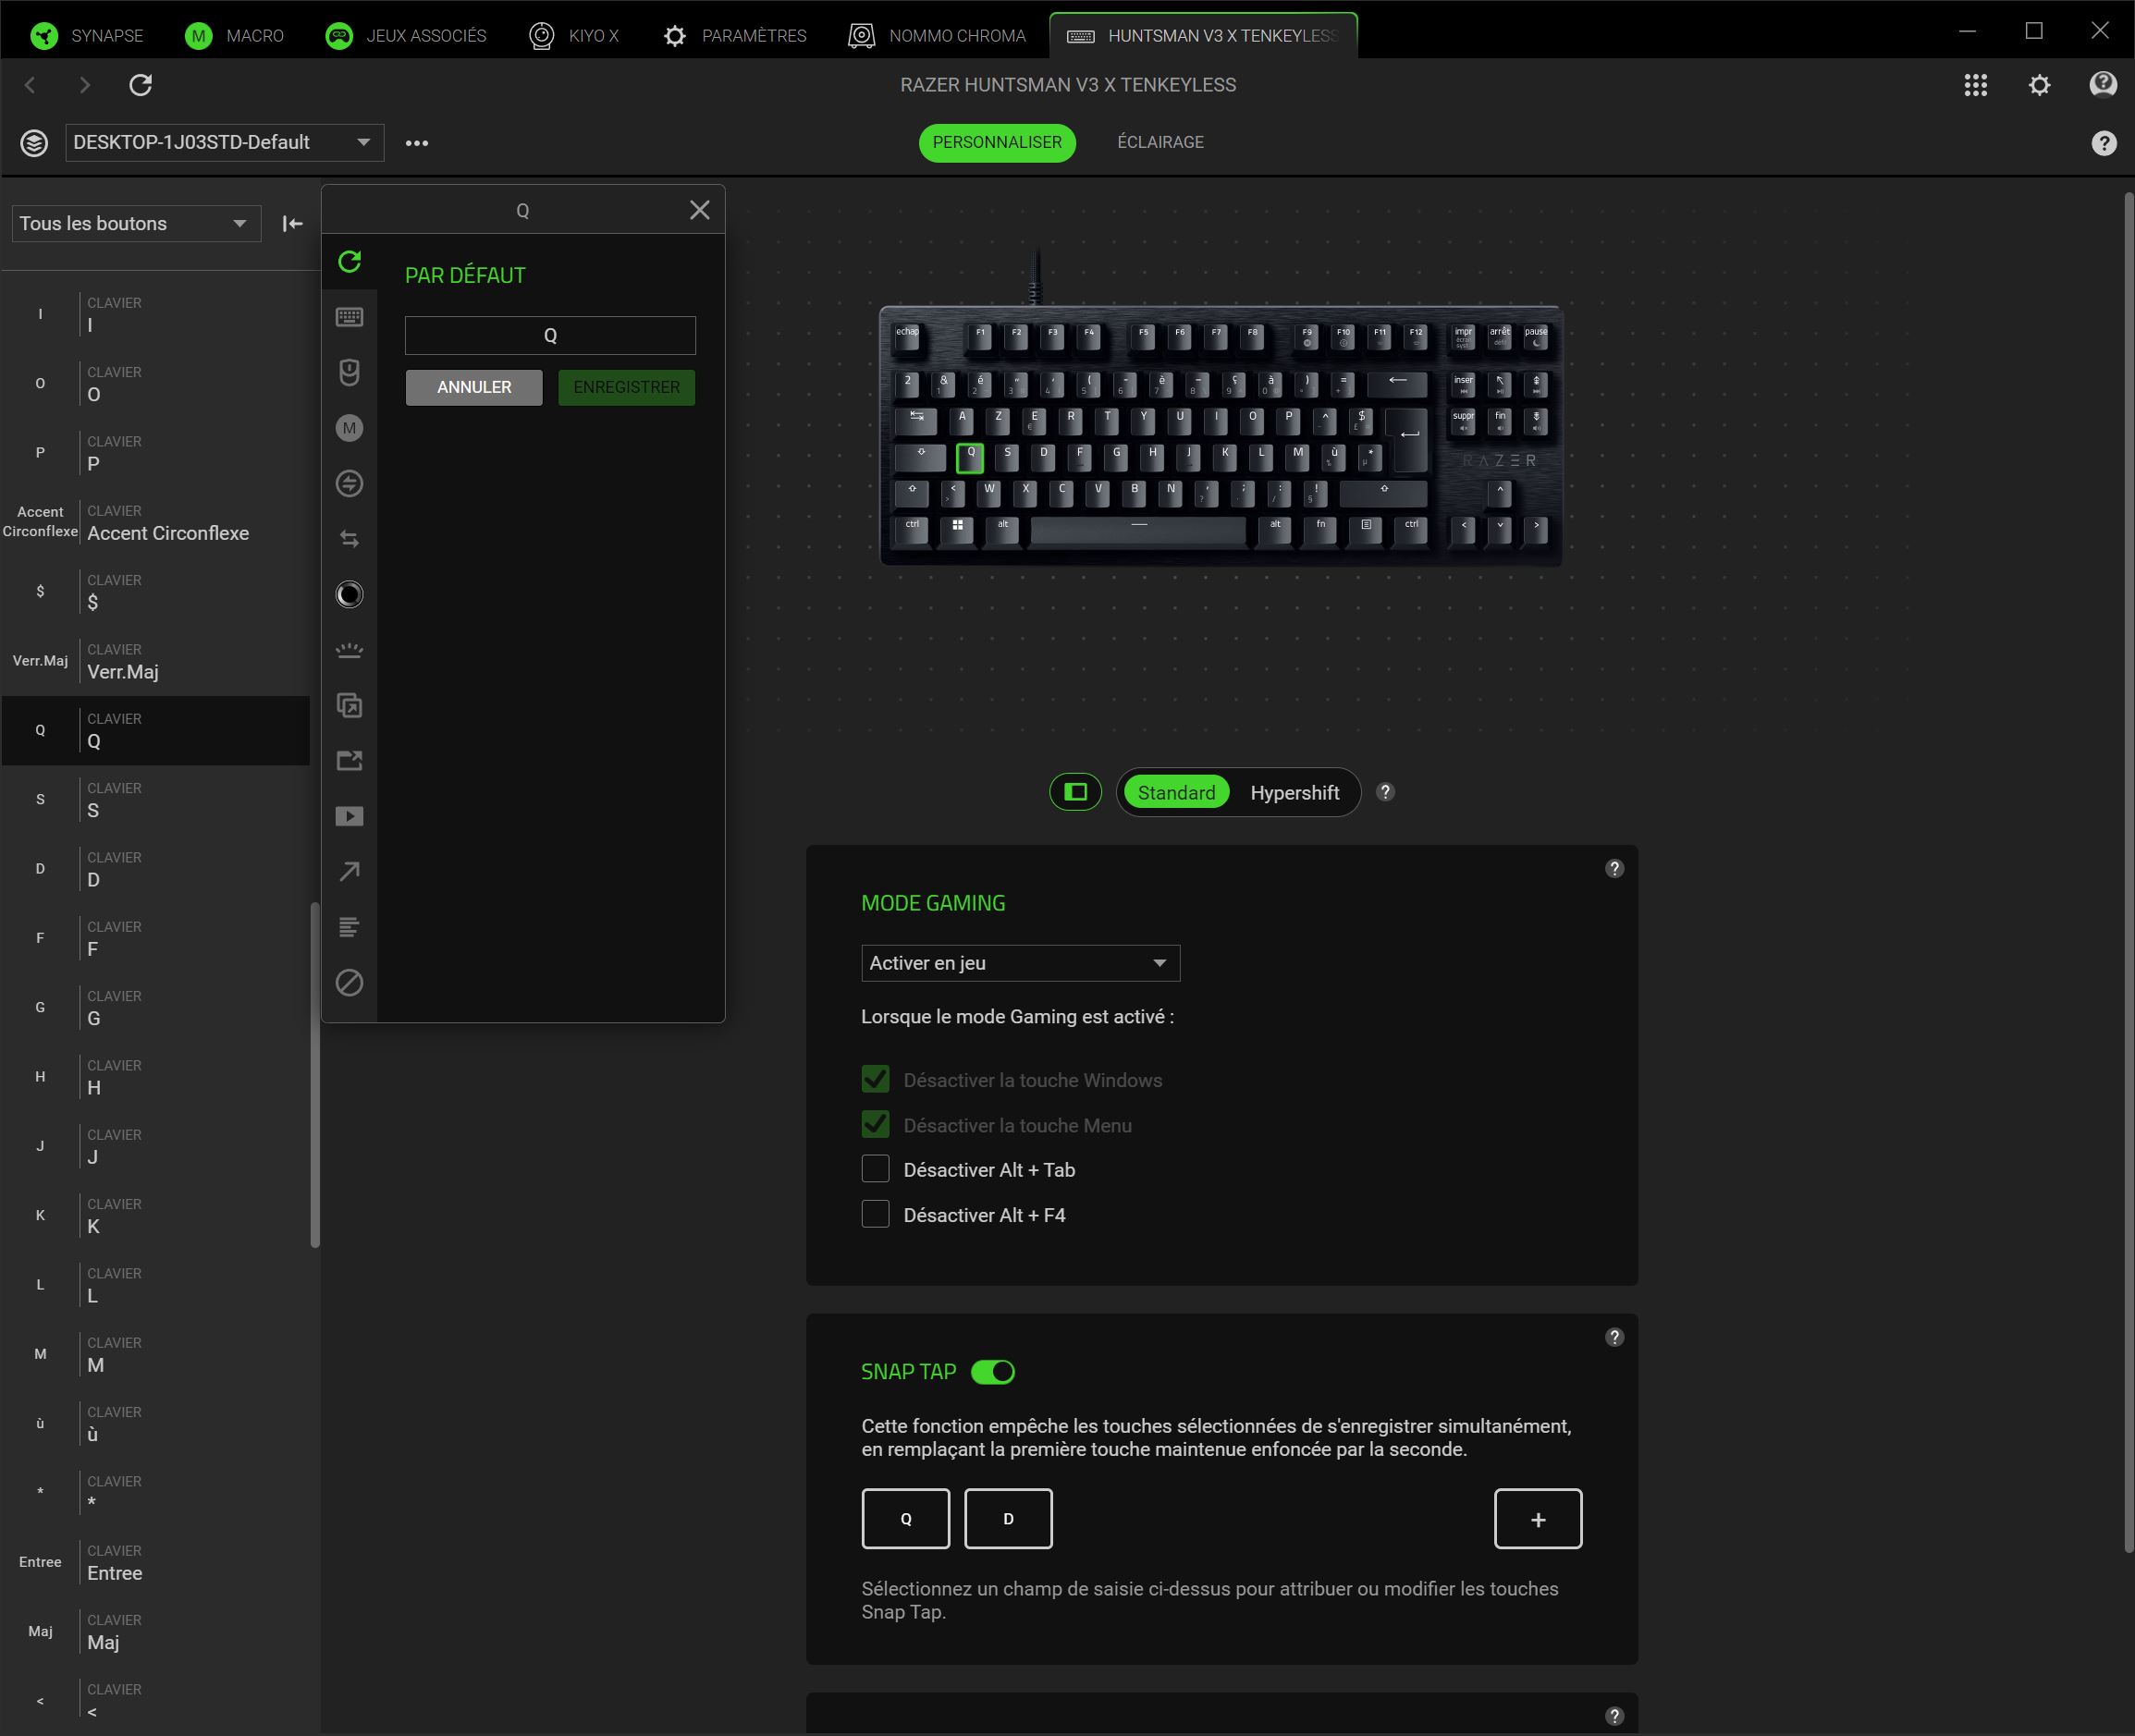Click the Q Snap Tap key slot

coord(905,1519)
